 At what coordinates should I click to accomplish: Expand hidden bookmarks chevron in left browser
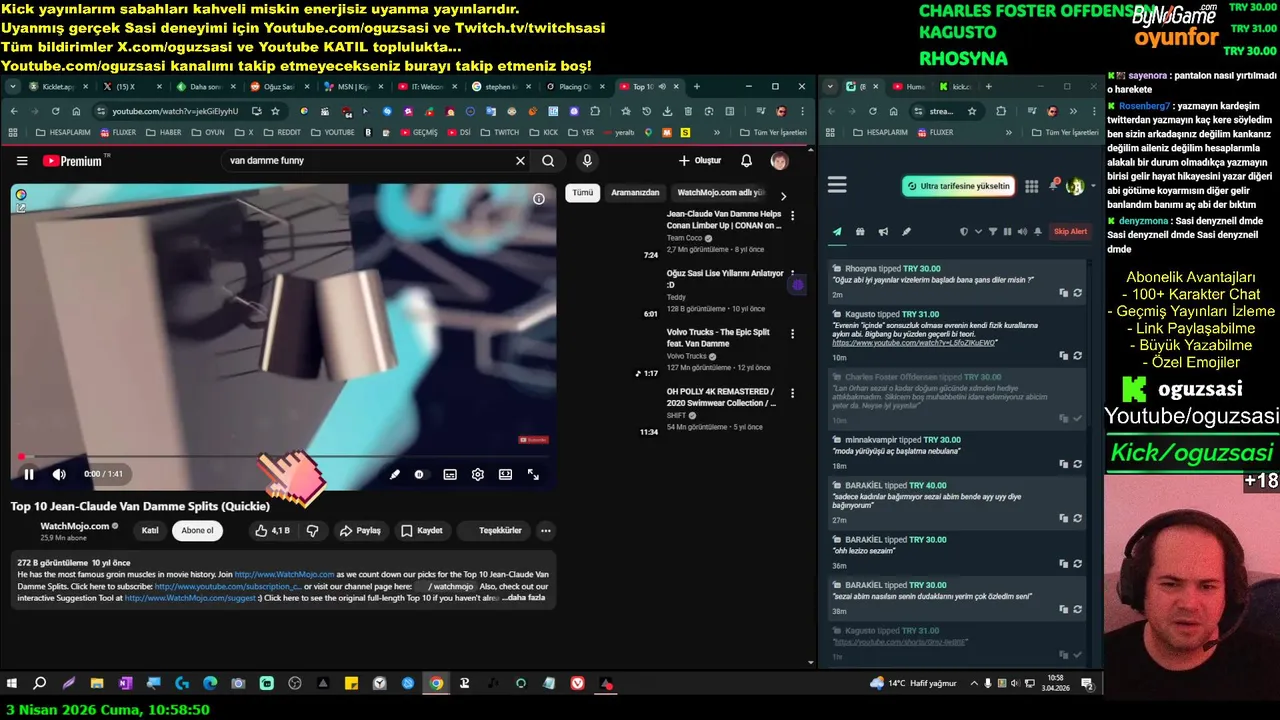click(716, 132)
